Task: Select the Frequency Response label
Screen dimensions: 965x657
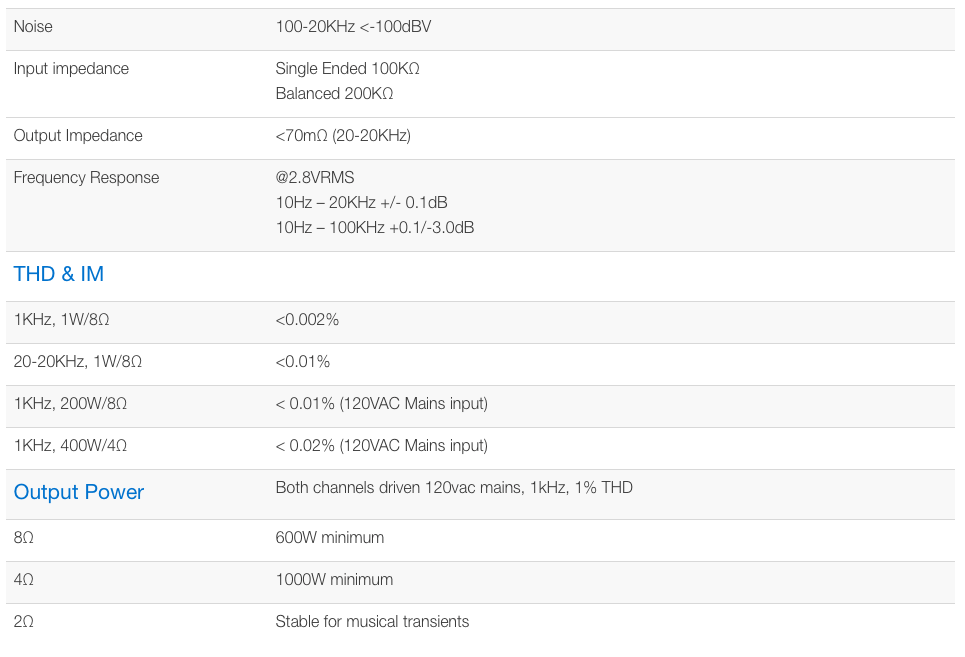Action: click(x=86, y=178)
